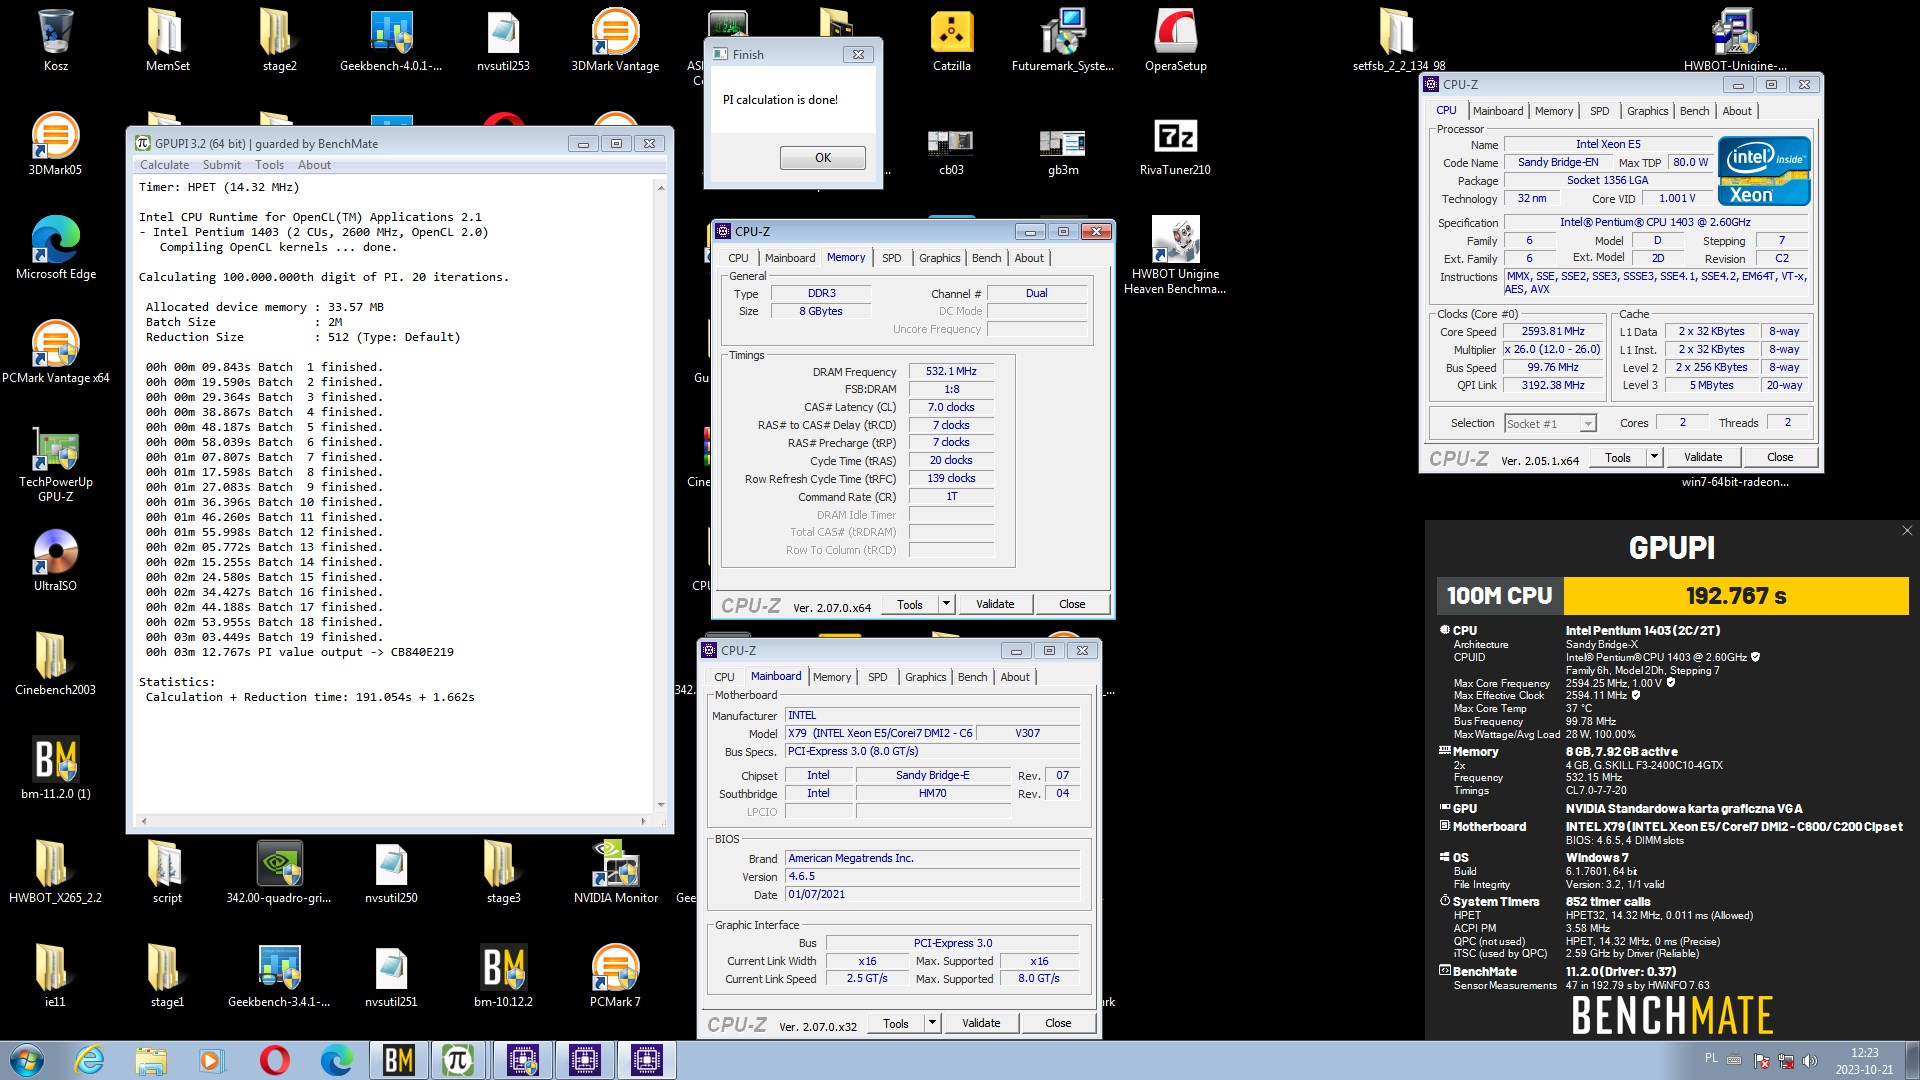Screen dimensions: 1920x1080
Task: Launch the UltraISO desktop icon
Action: 55,560
